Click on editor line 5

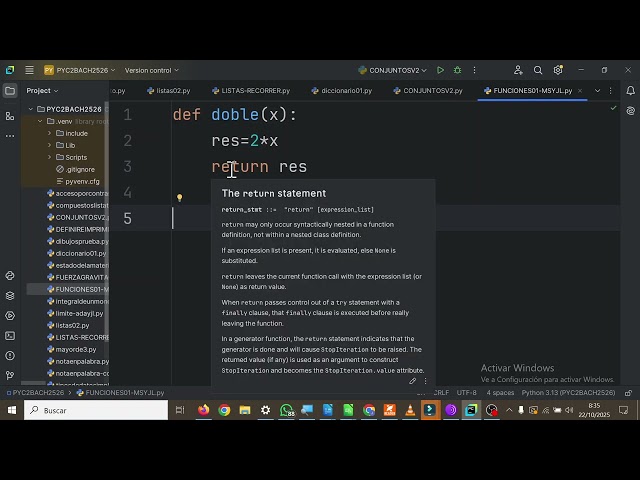click(x=364, y=218)
